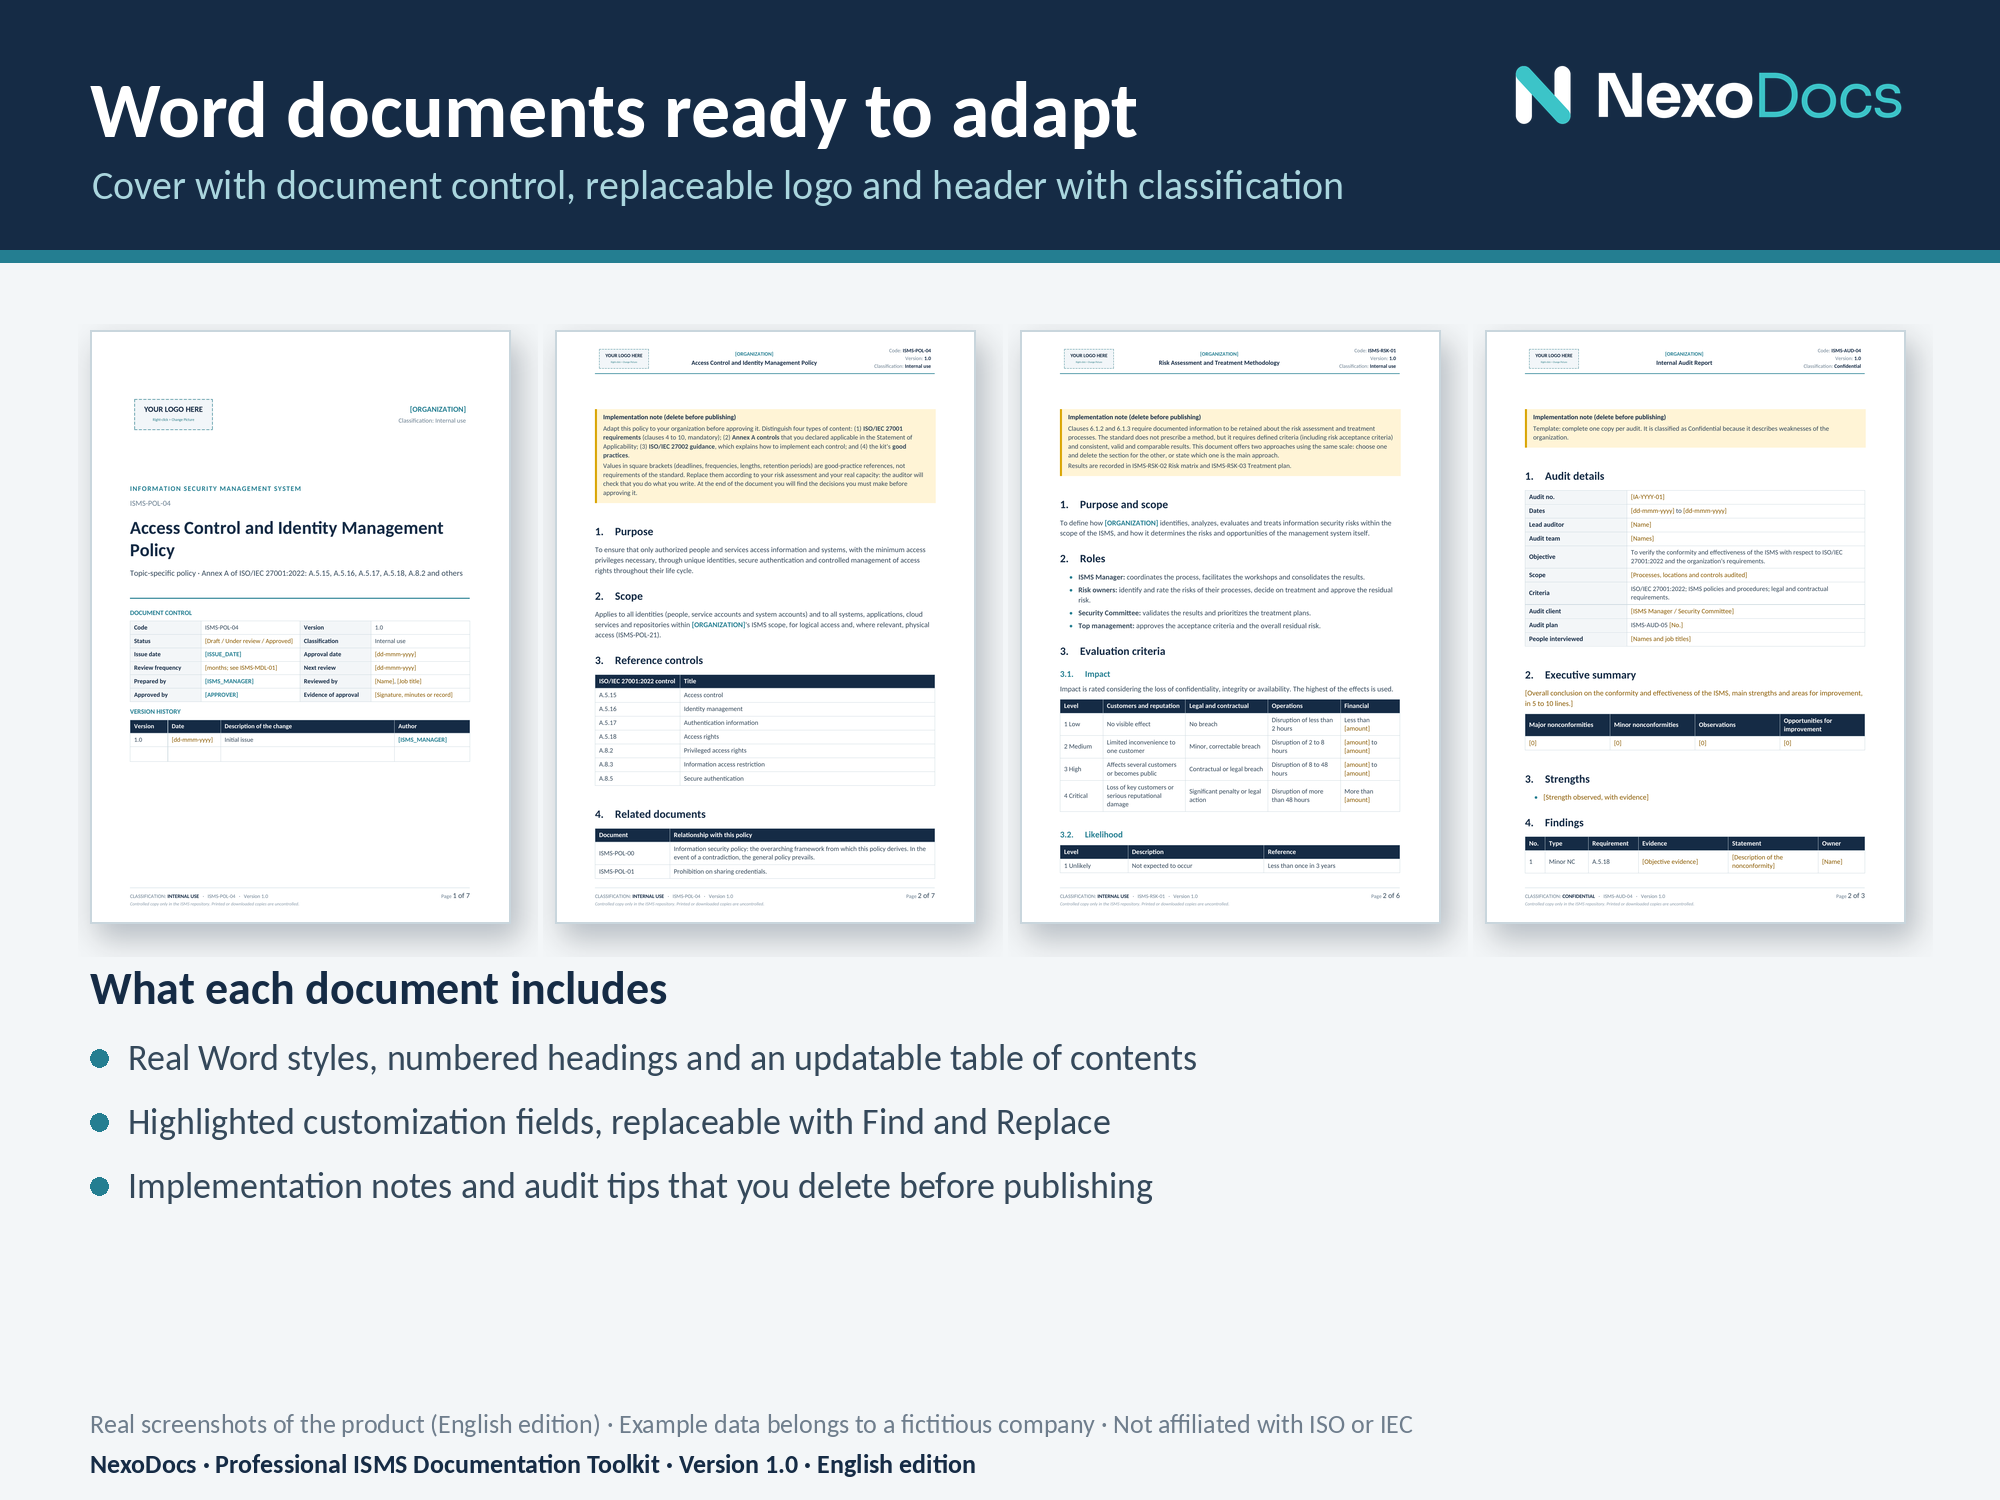The image size is (2000, 1500).
Task: Open the Risk Assessment Methodology page thumbnail
Action: pyautogui.click(x=1230, y=626)
